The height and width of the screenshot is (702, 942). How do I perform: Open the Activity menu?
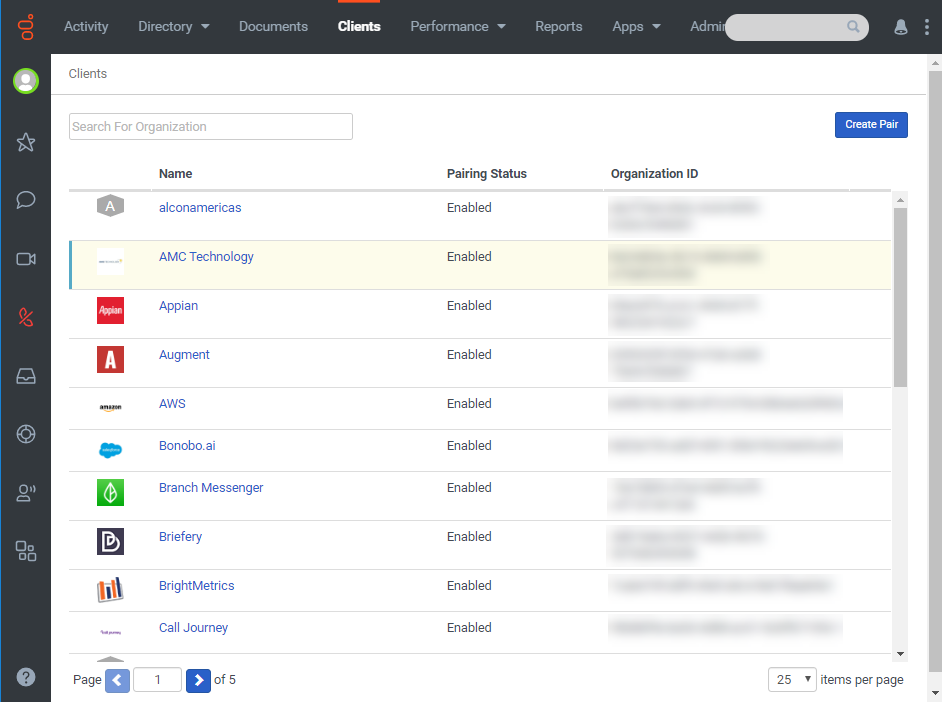click(86, 26)
